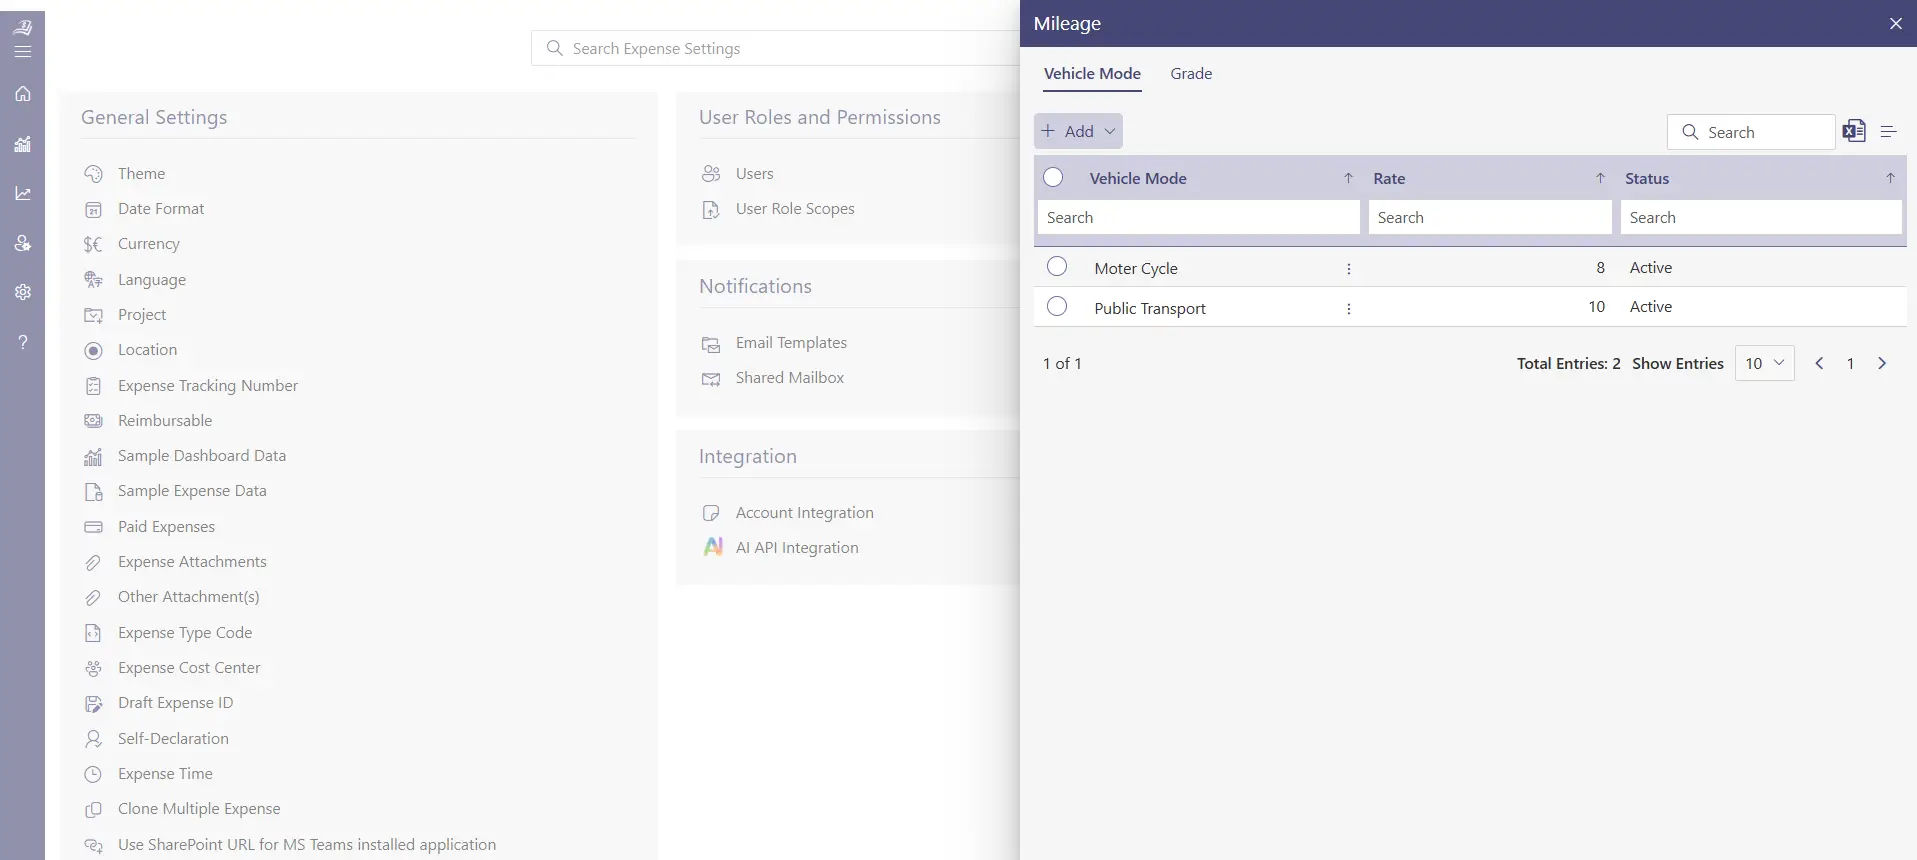Open the column options menu icon
This screenshot has width=1917, height=860.
pos(1888,132)
